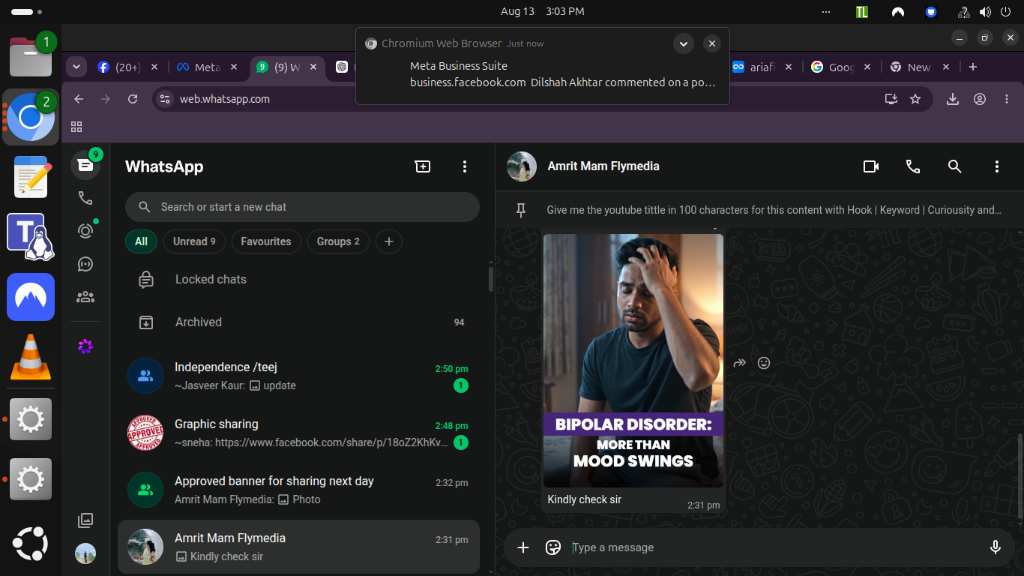Select the Groups 2 filter chip
Image resolution: width=1024 pixels, height=576 pixels.
point(338,242)
